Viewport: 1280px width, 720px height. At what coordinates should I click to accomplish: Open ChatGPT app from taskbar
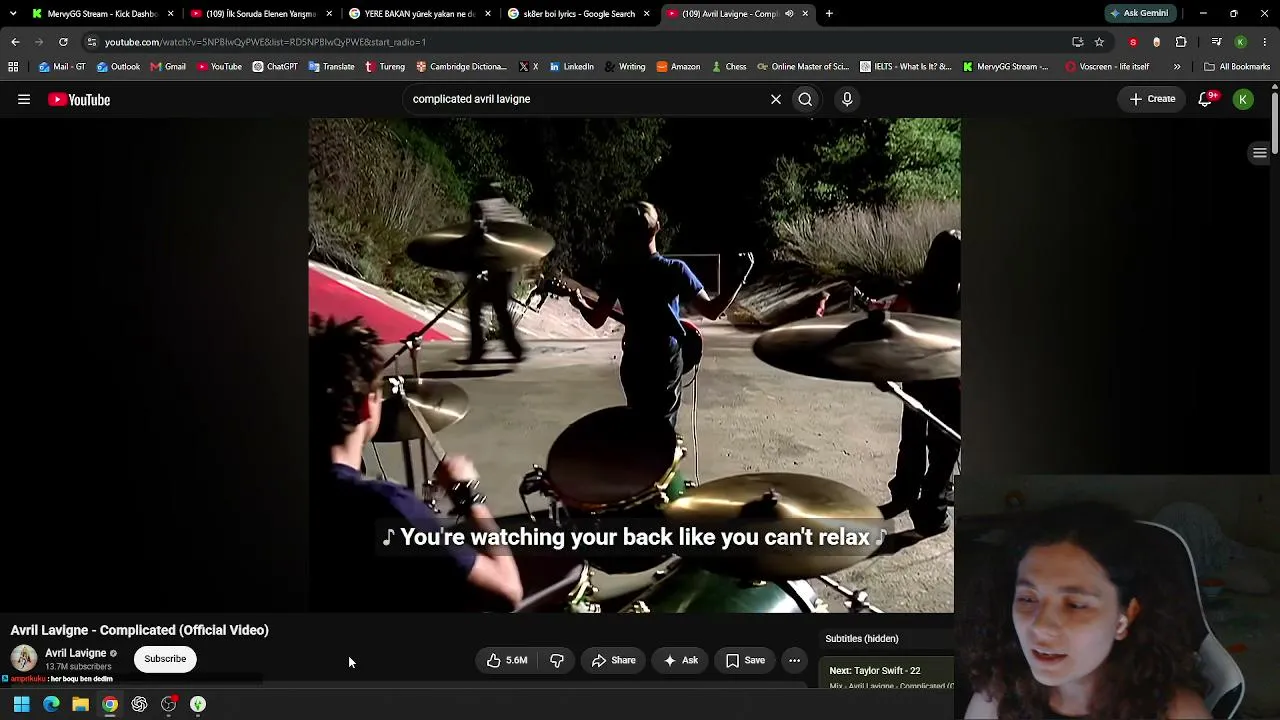139,704
